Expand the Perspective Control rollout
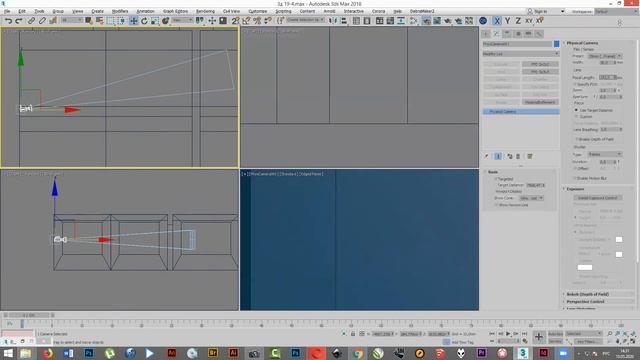Image resolution: width=640 pixels, height=360 pixels. (586, 302)
